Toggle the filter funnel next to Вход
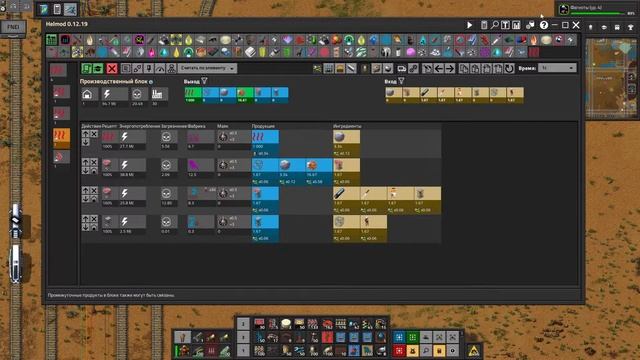 (402, 81)
